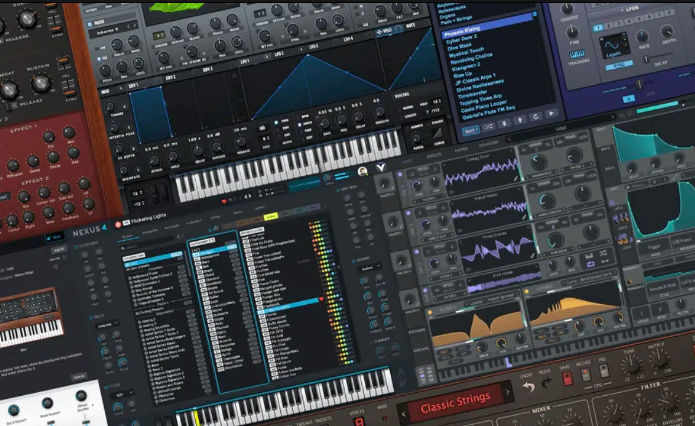The width and height of the screenshot is (695, 426).
Task: Toggle the FILTER power button in Nexus
Action: point(105,387)
